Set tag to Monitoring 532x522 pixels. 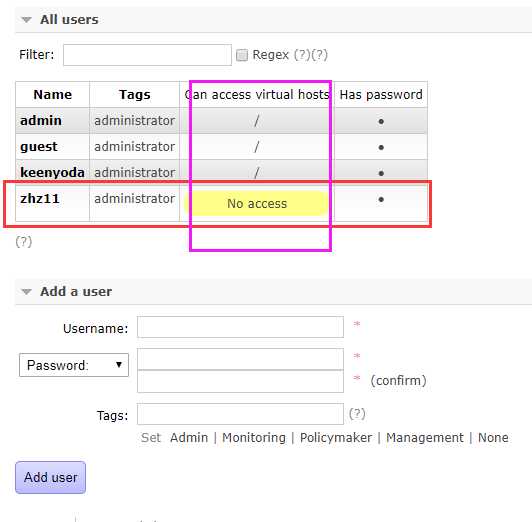point(254,438)
